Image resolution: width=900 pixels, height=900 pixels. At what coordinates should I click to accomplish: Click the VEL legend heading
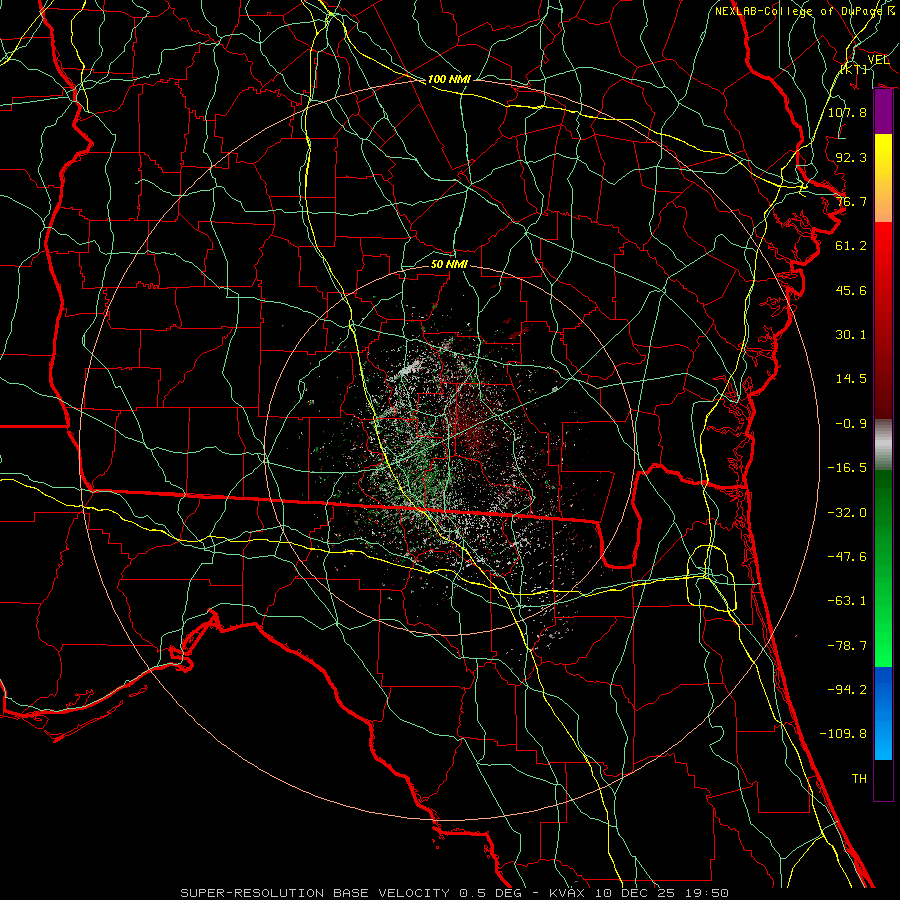878,60
